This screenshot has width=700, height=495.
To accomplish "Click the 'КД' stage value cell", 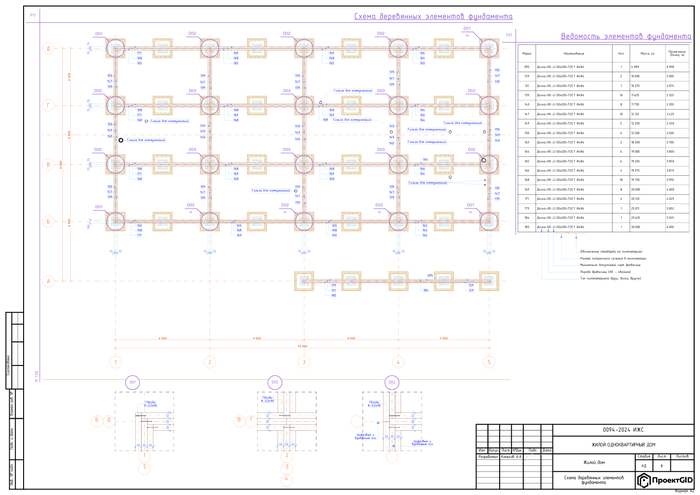I will pos(643,466).
